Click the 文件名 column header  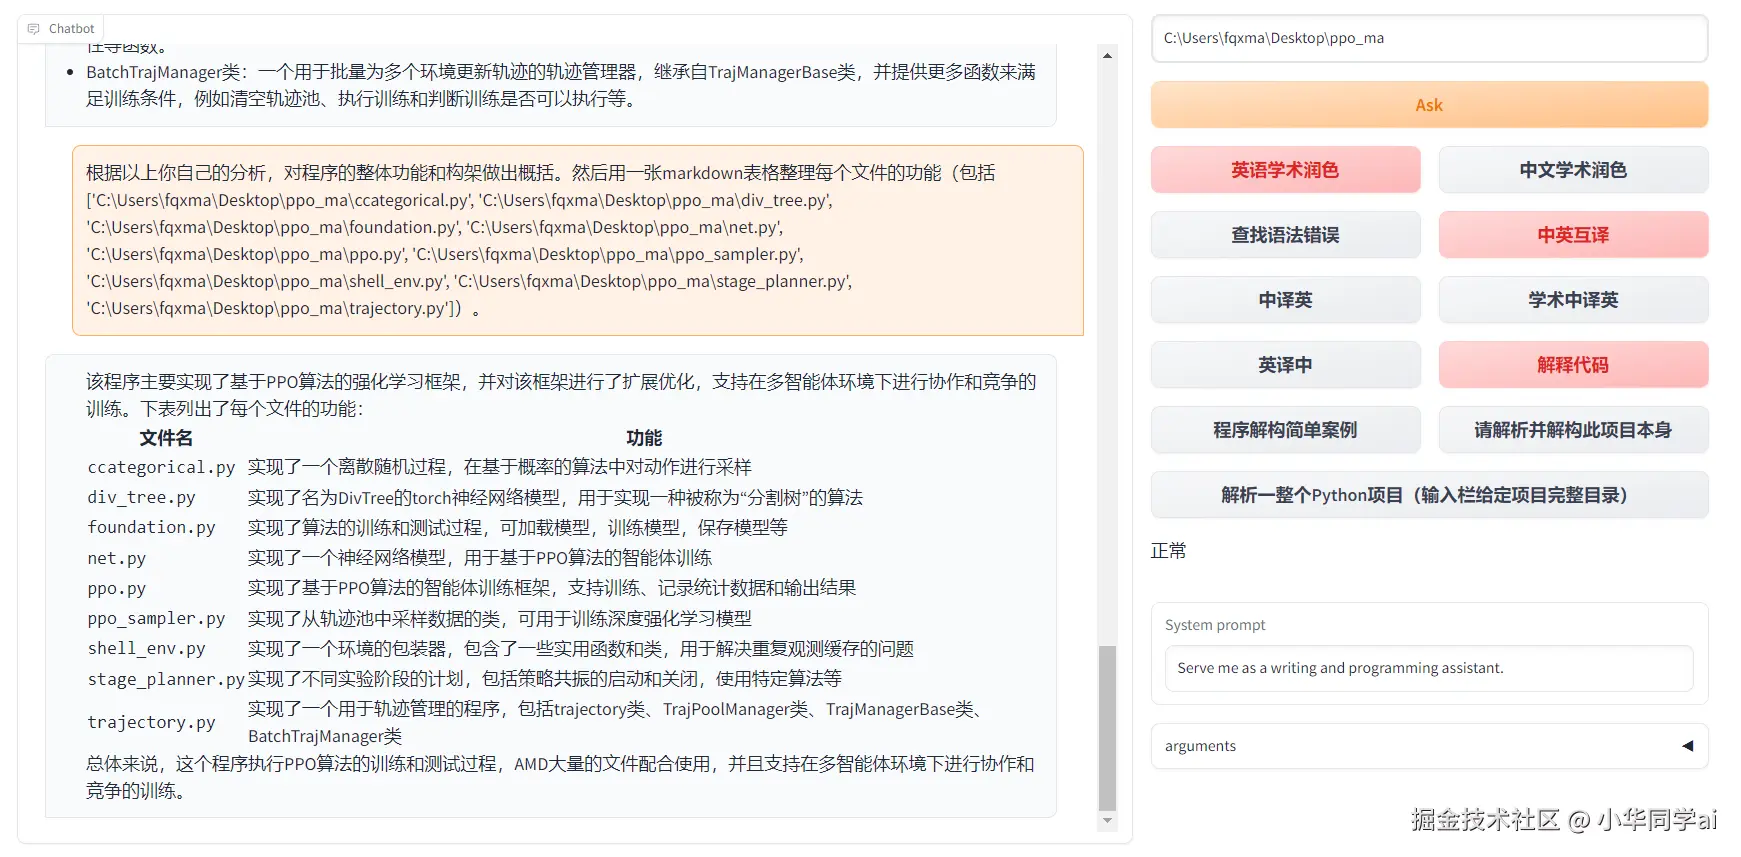point(166,438)
